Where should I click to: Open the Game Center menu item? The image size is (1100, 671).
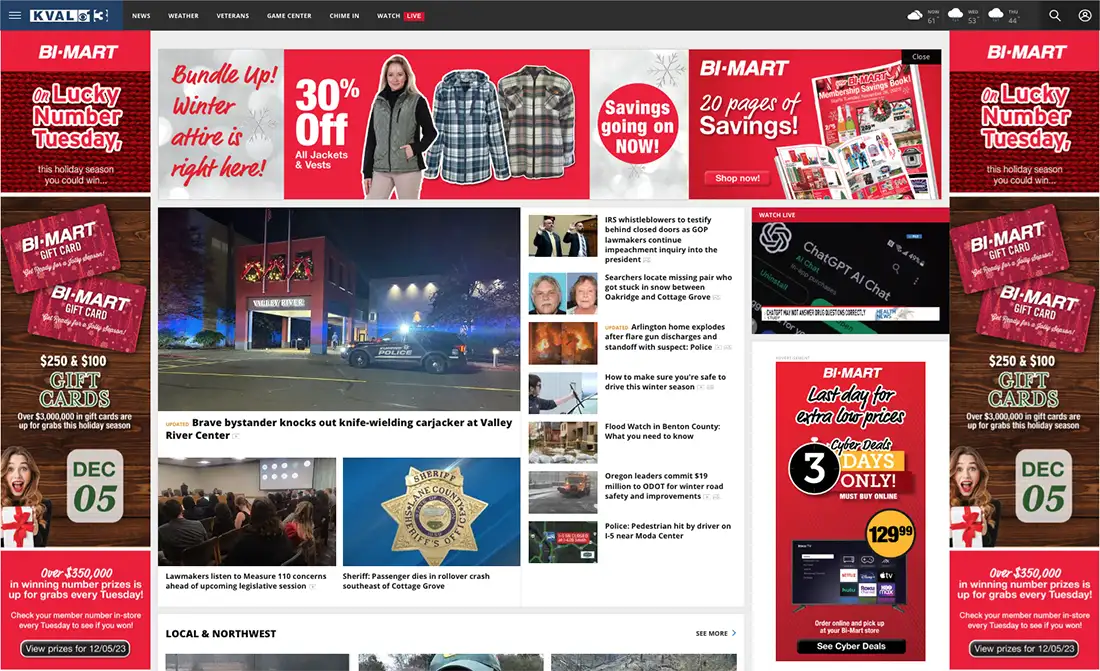pos(289,15)
